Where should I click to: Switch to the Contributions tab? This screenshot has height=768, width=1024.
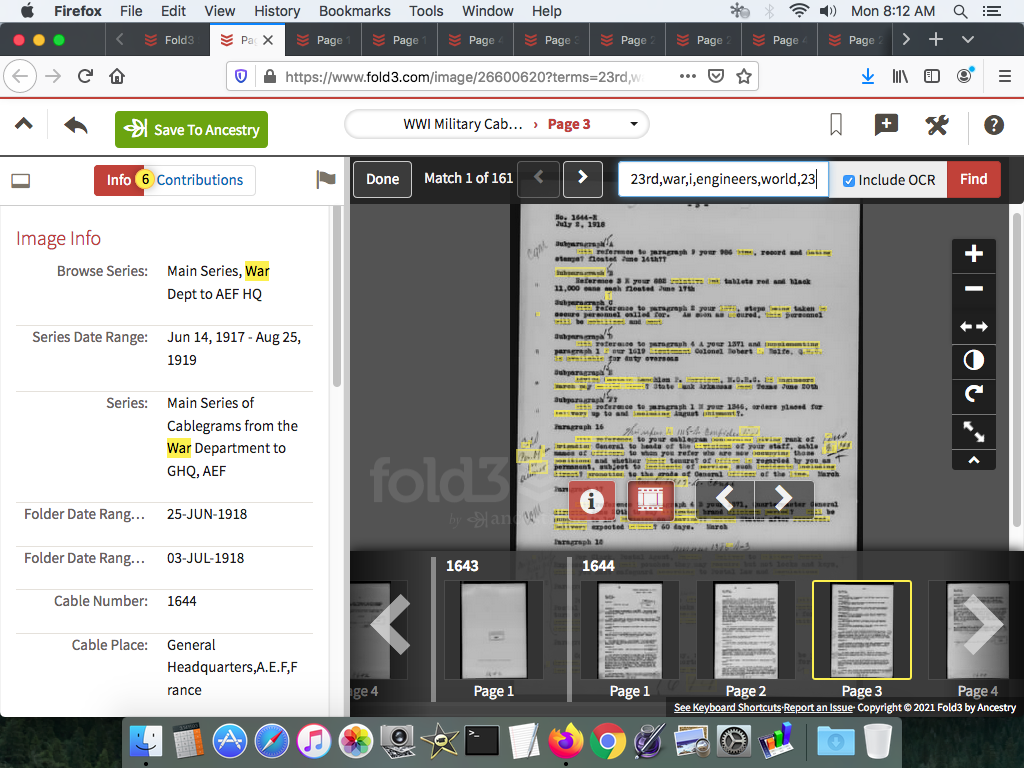199,180
